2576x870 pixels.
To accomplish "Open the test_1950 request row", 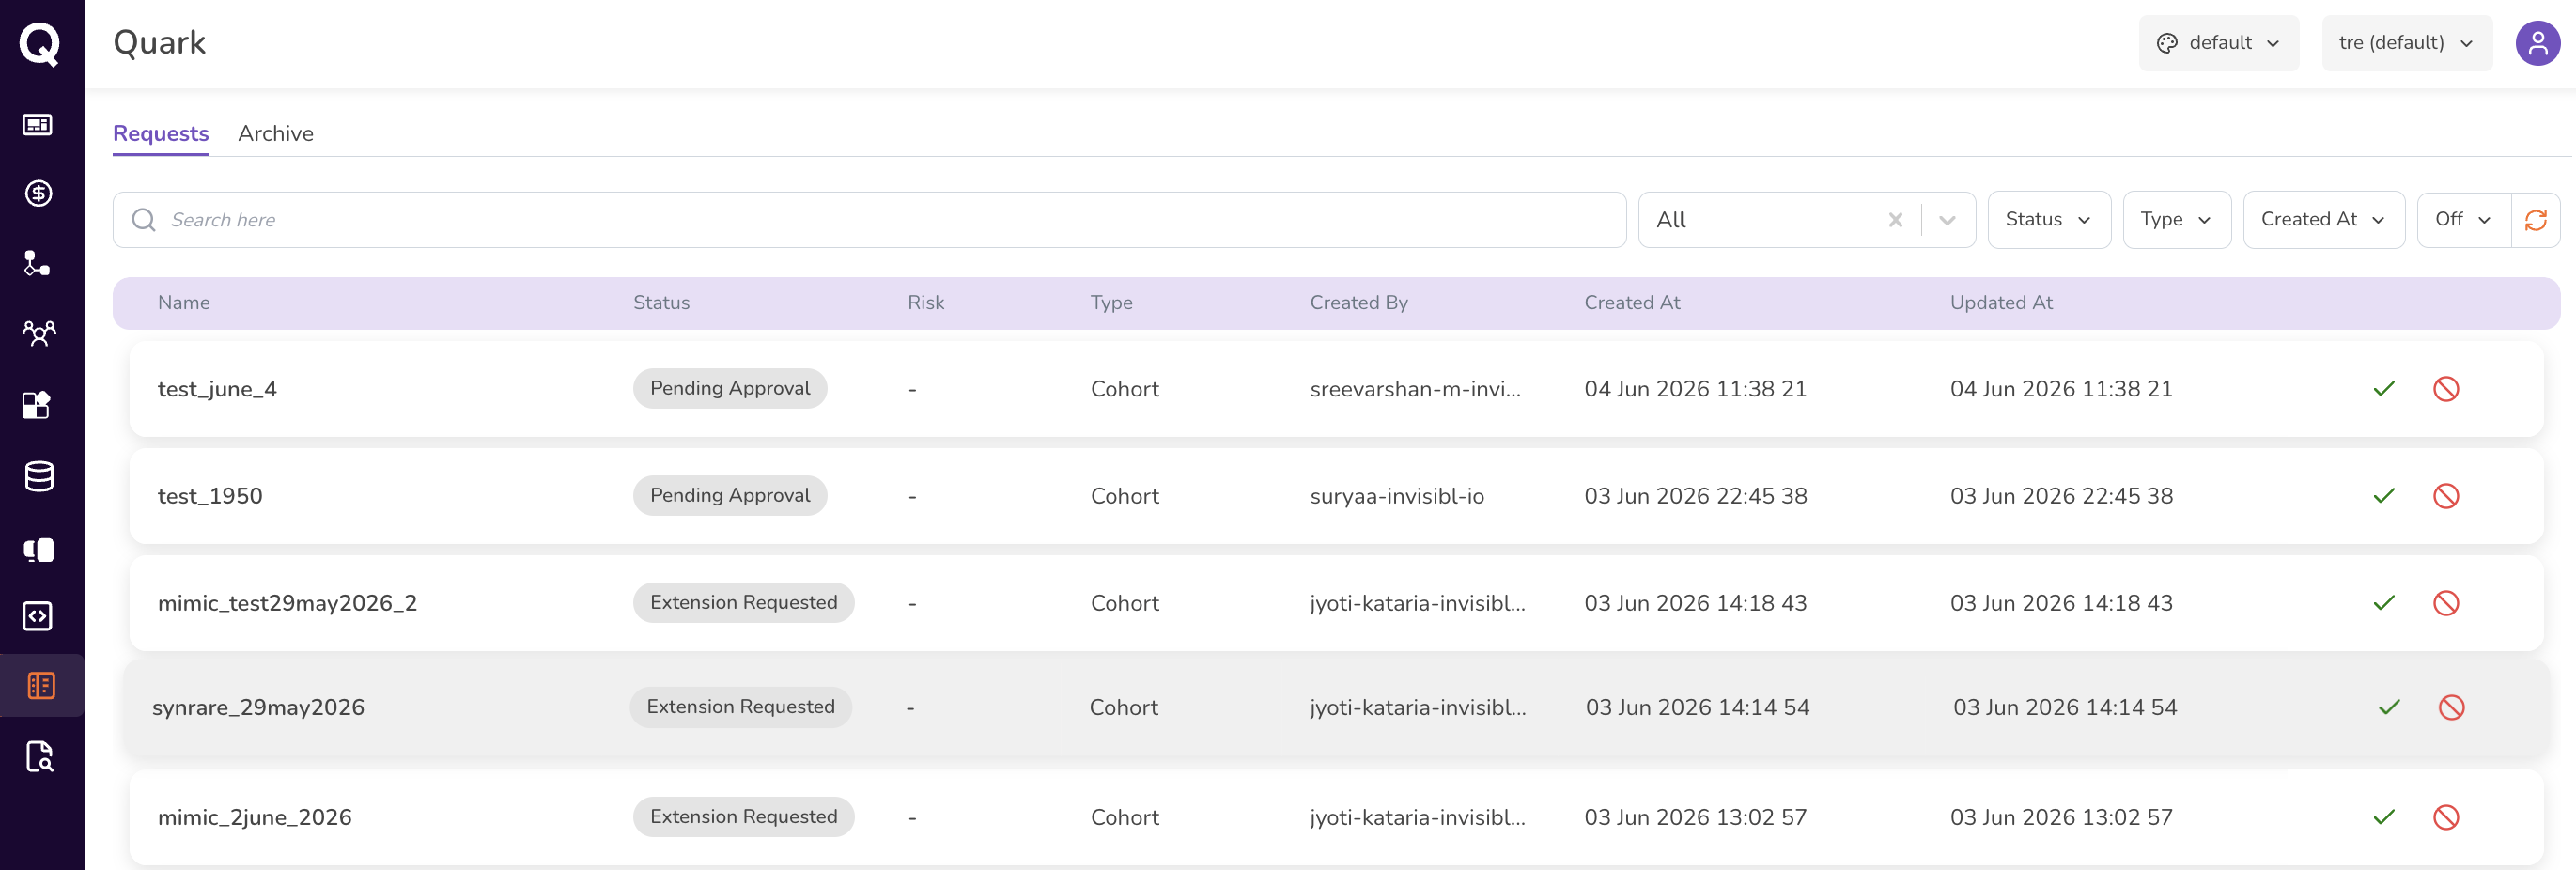I will click(1336, 496).
